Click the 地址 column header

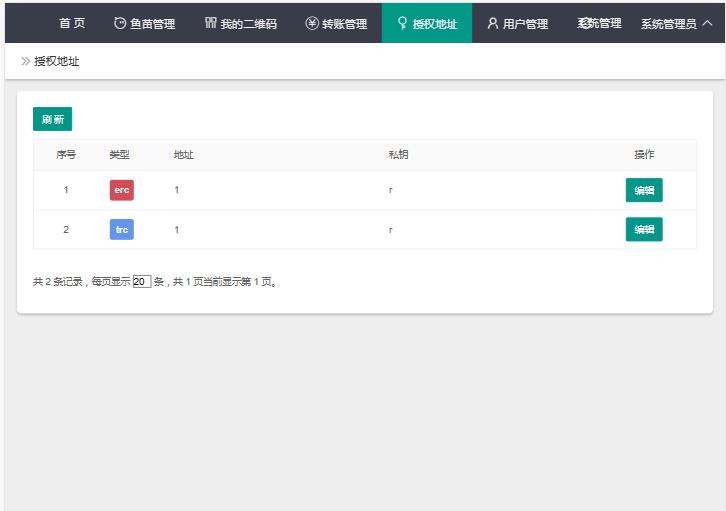[183, 155]
